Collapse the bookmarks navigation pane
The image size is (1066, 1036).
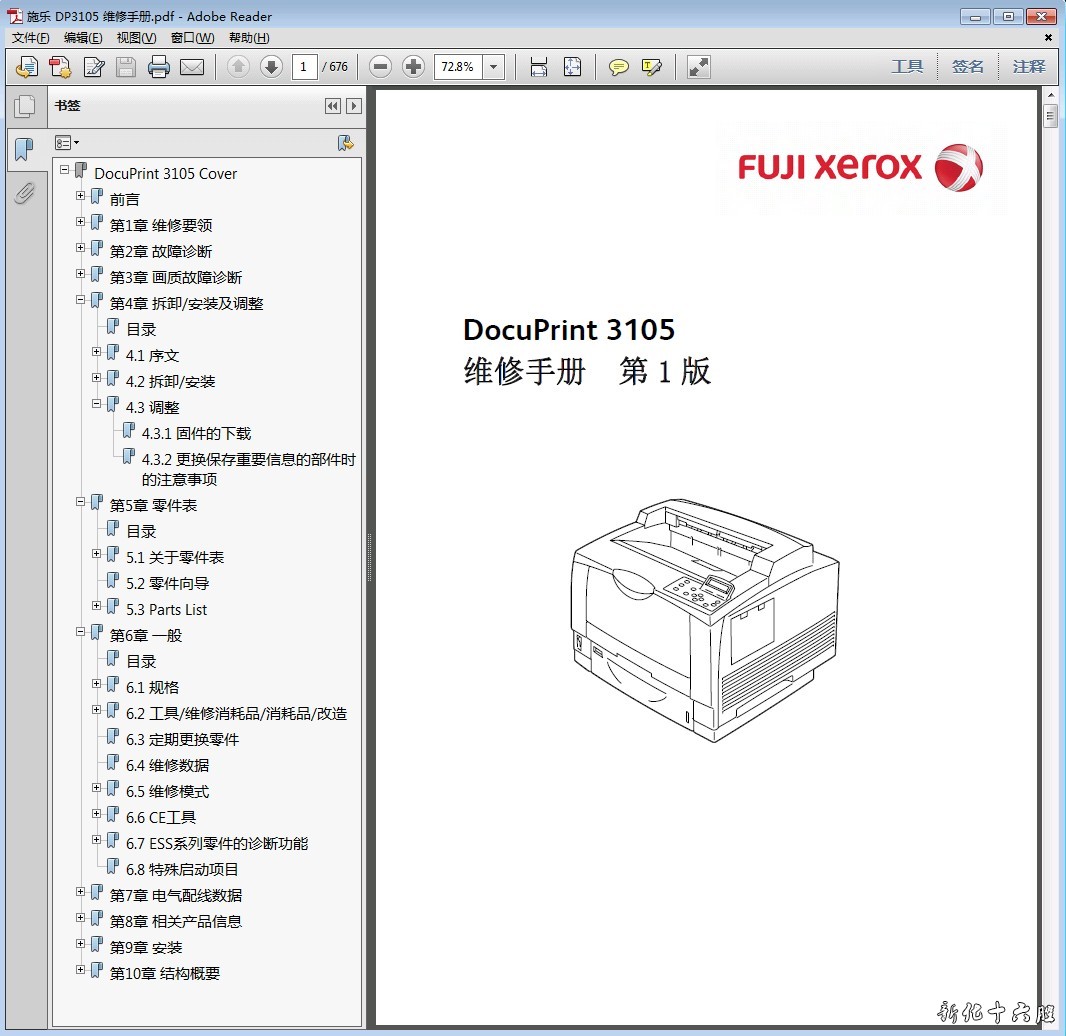[333, 106]
